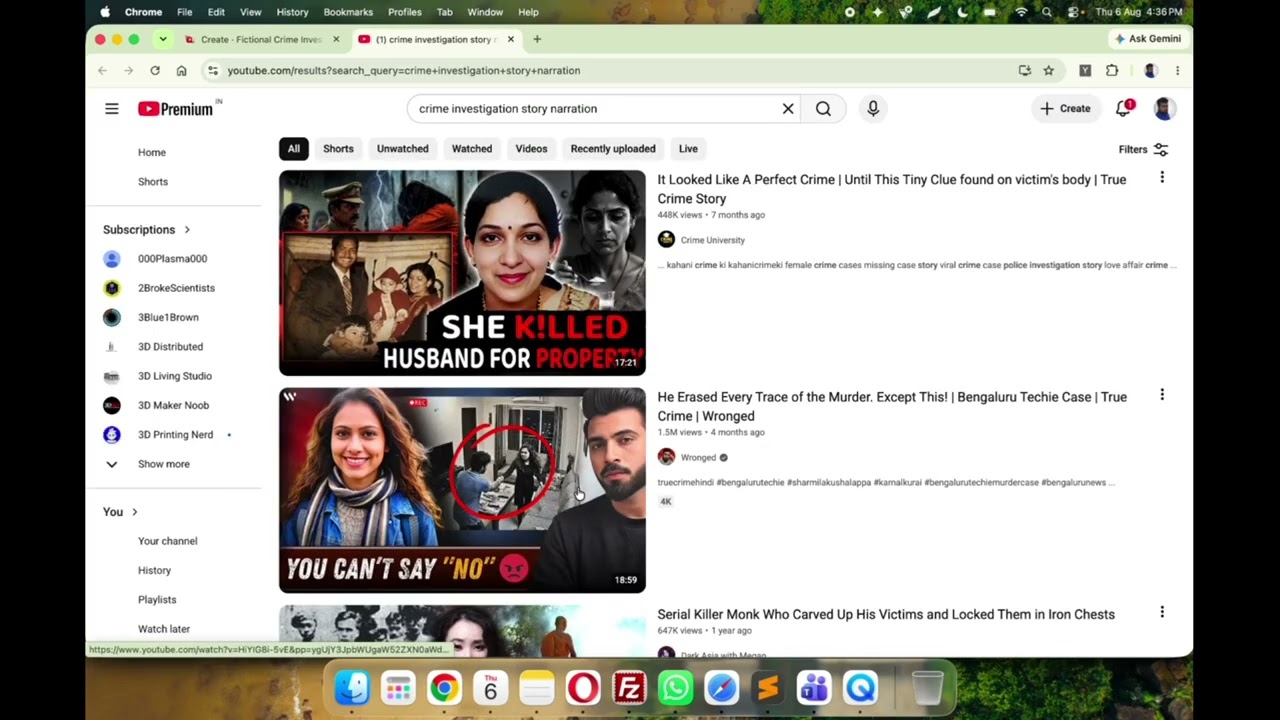Image resolution: width=1280 pixels, height=720 pixels.
Task: Open Sublime Text from the dock
Action: (x=768, y=688)
